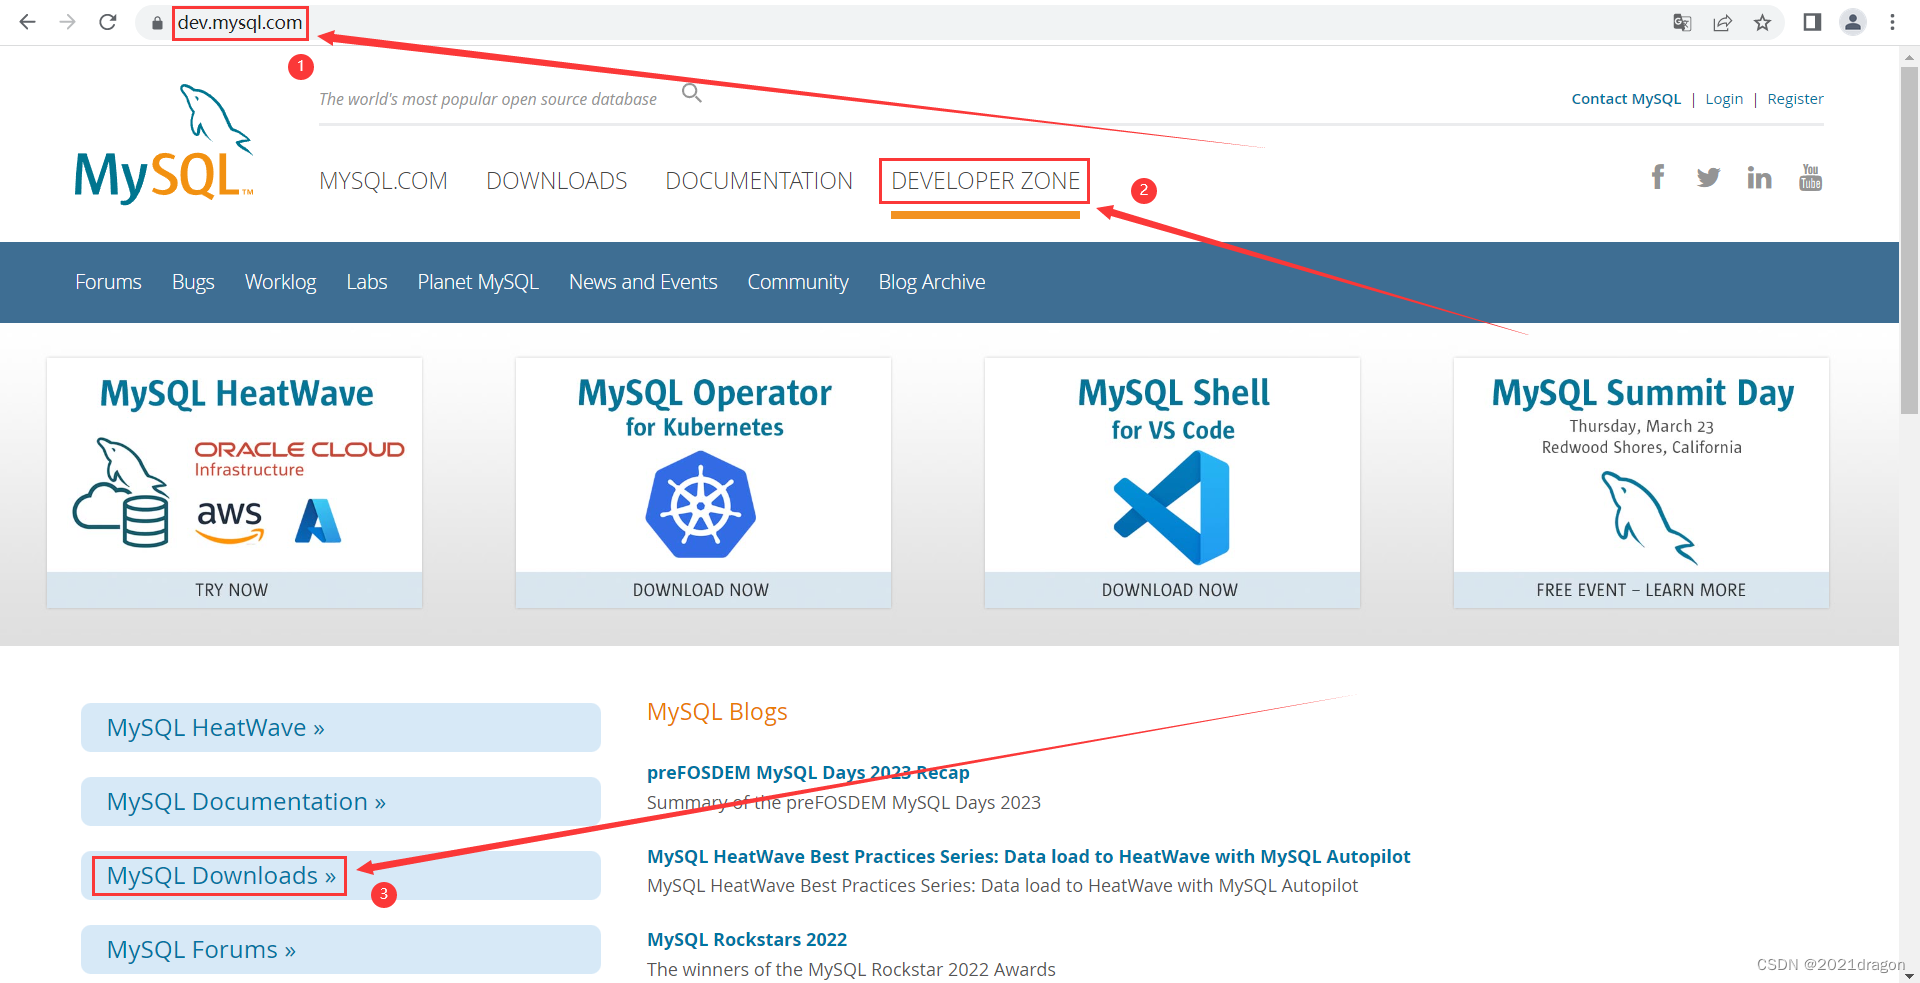Click the MySQL HeatWave card title

(236, 394)
